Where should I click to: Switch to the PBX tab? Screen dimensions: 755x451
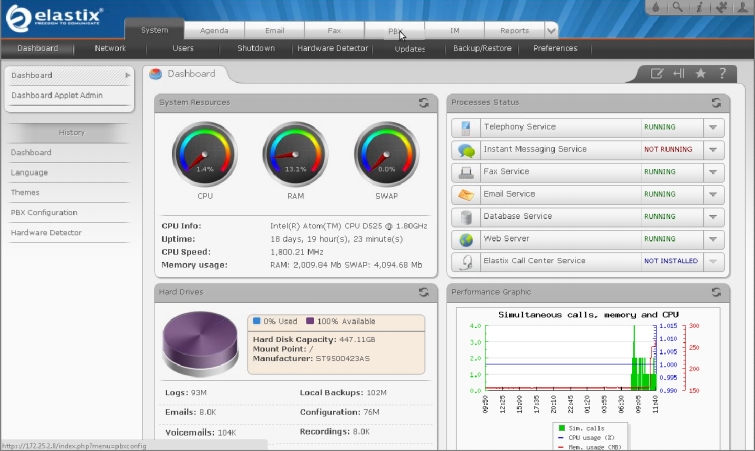tap(394, 31)
